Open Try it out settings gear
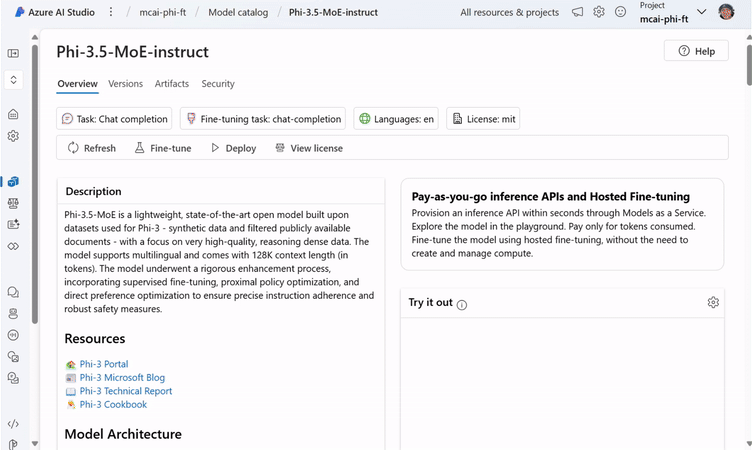 coord(713,302)
